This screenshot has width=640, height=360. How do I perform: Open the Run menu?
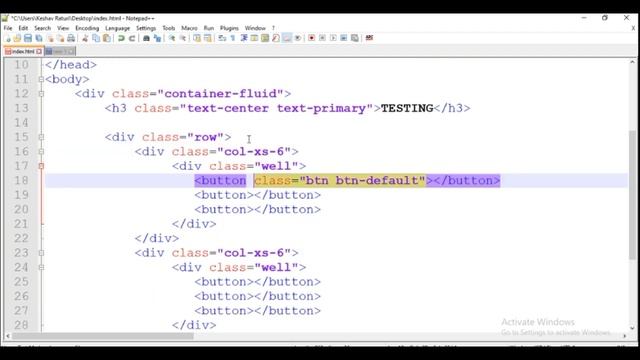[209, 28]
